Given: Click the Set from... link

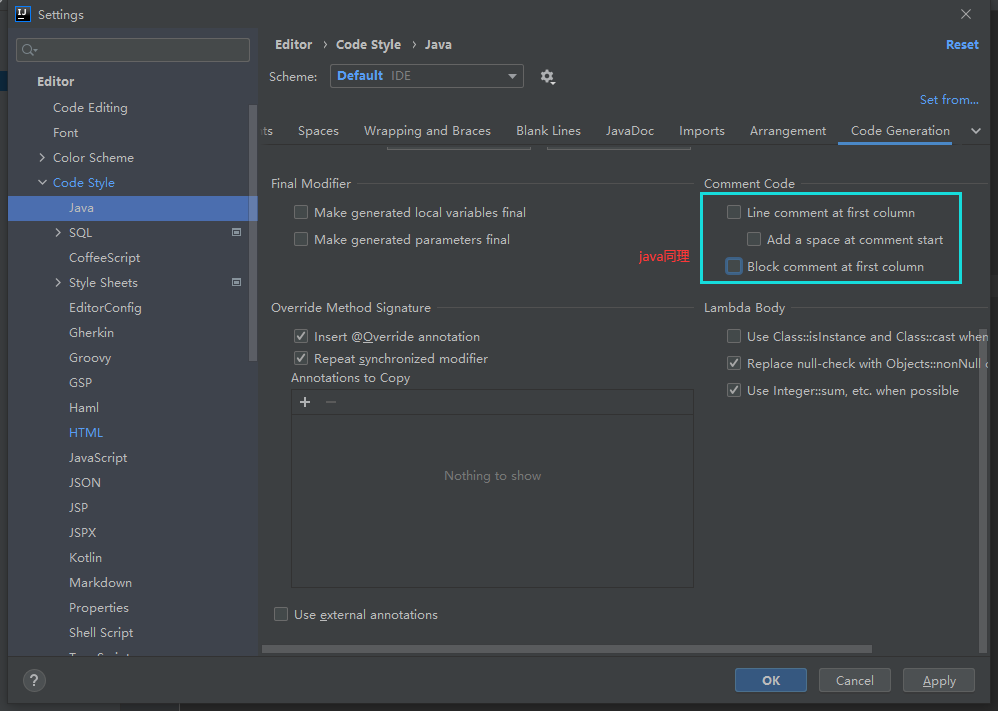Looking at the screenshot, I should tap(949, 99).
